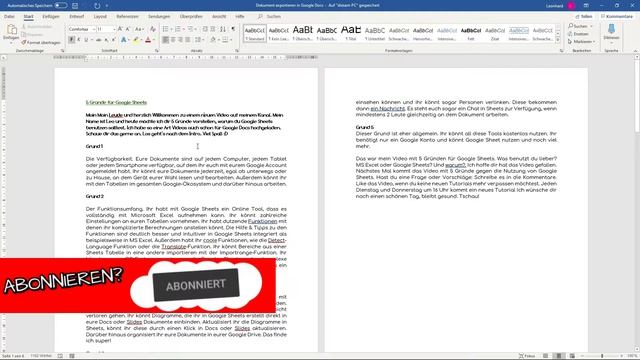Open the Kommentare button
640x360 pixels.
[x=617, y=16]
